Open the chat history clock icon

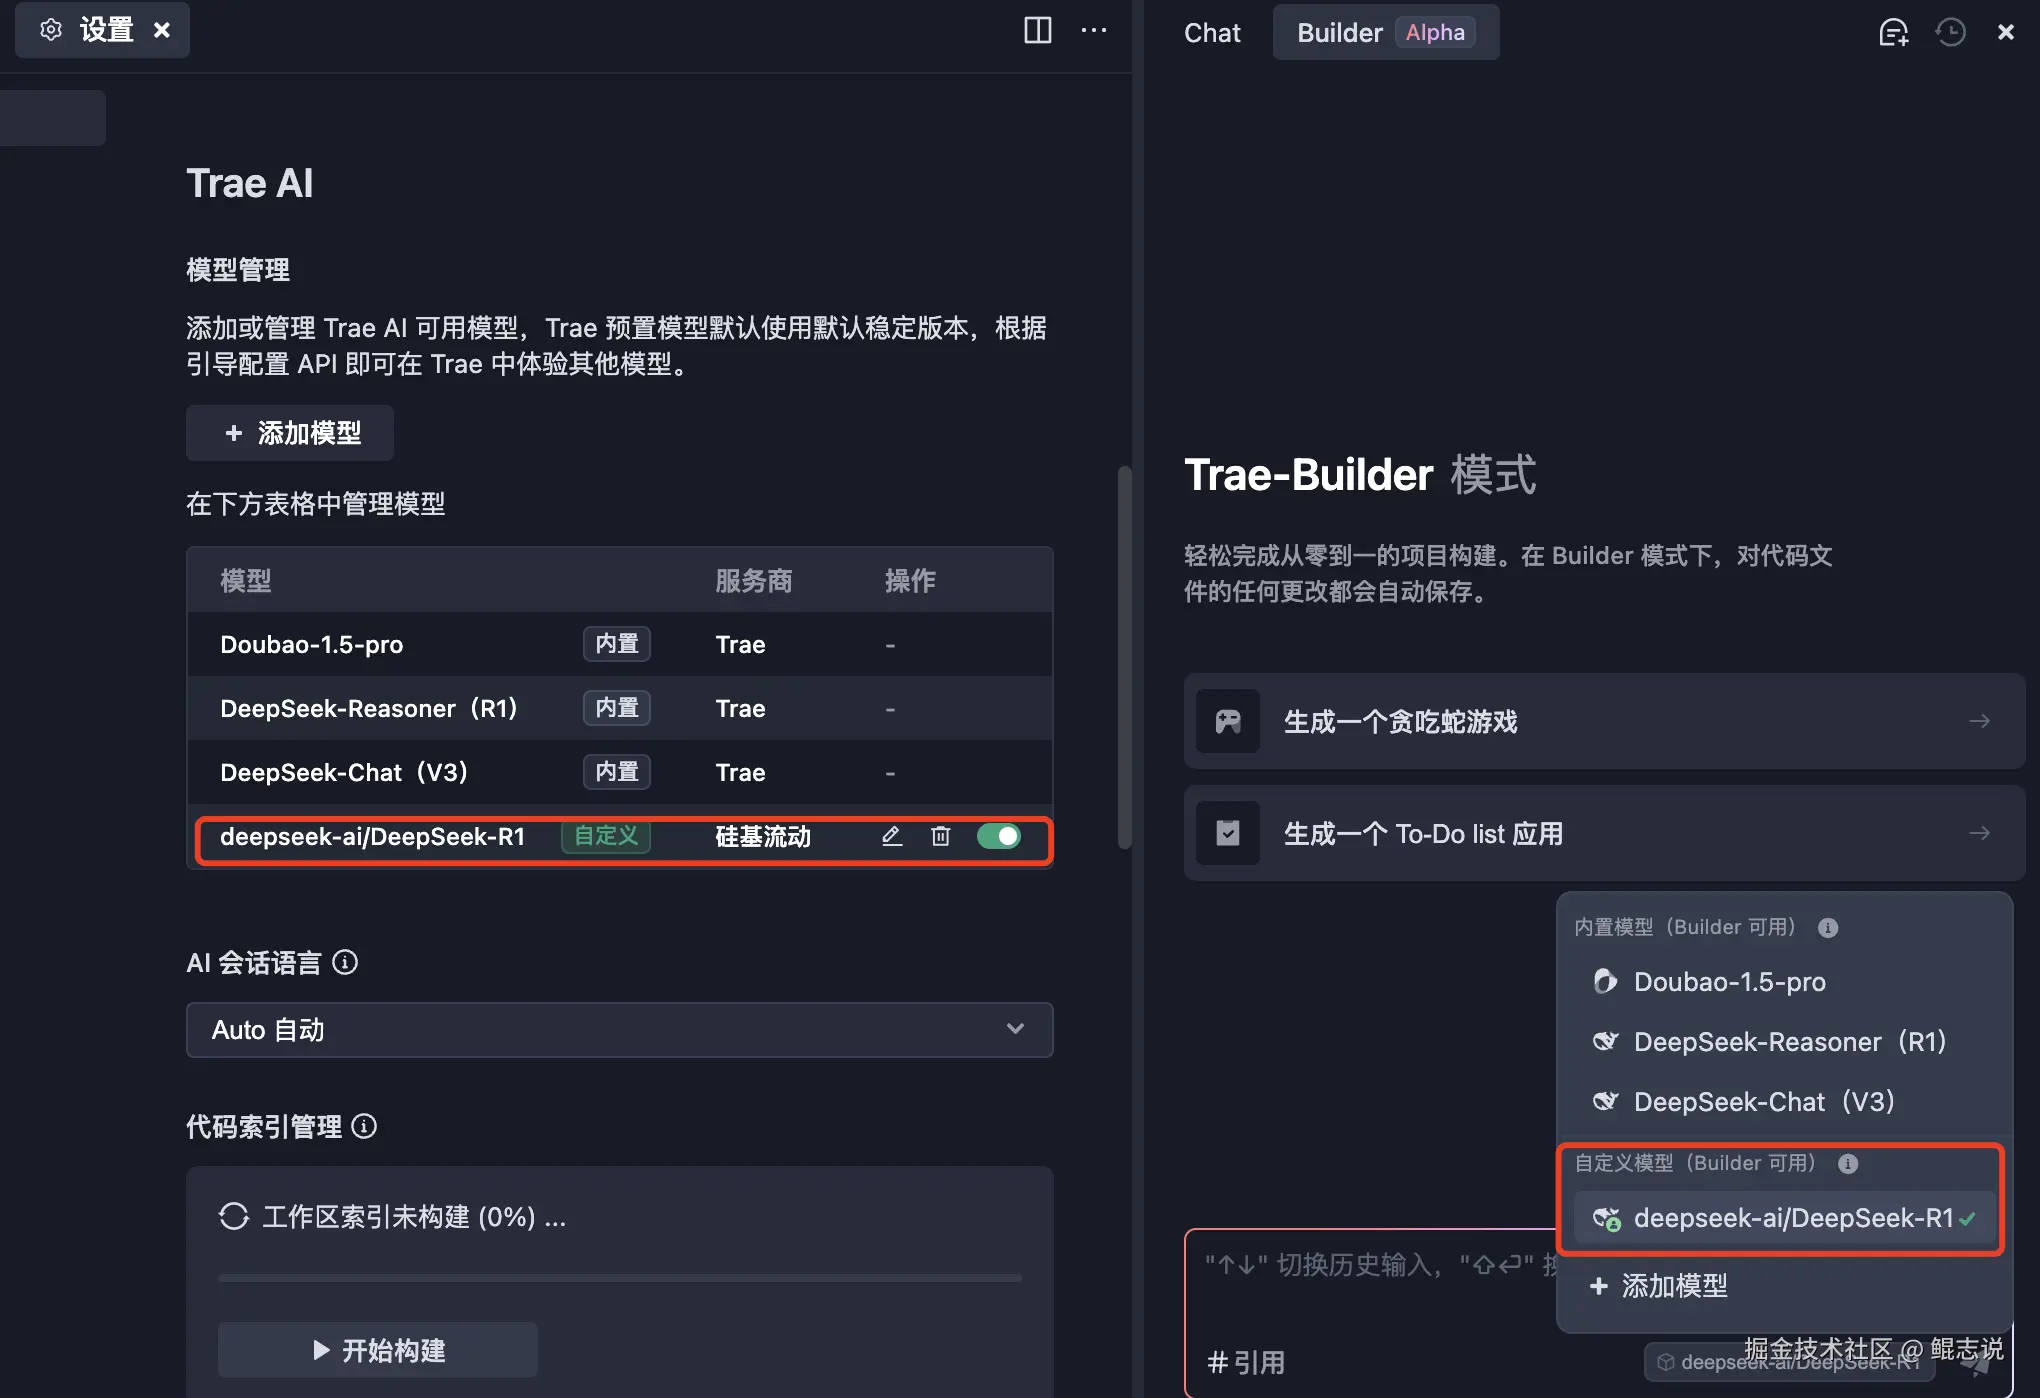tap(1950, 32)
